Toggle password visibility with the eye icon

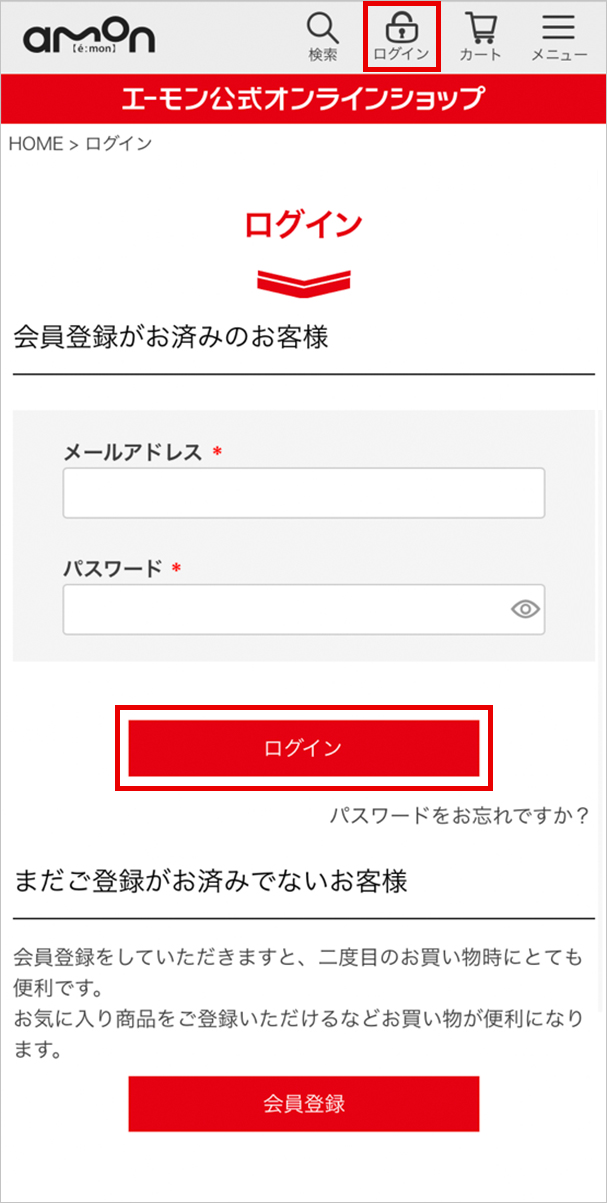pos(524,608)
